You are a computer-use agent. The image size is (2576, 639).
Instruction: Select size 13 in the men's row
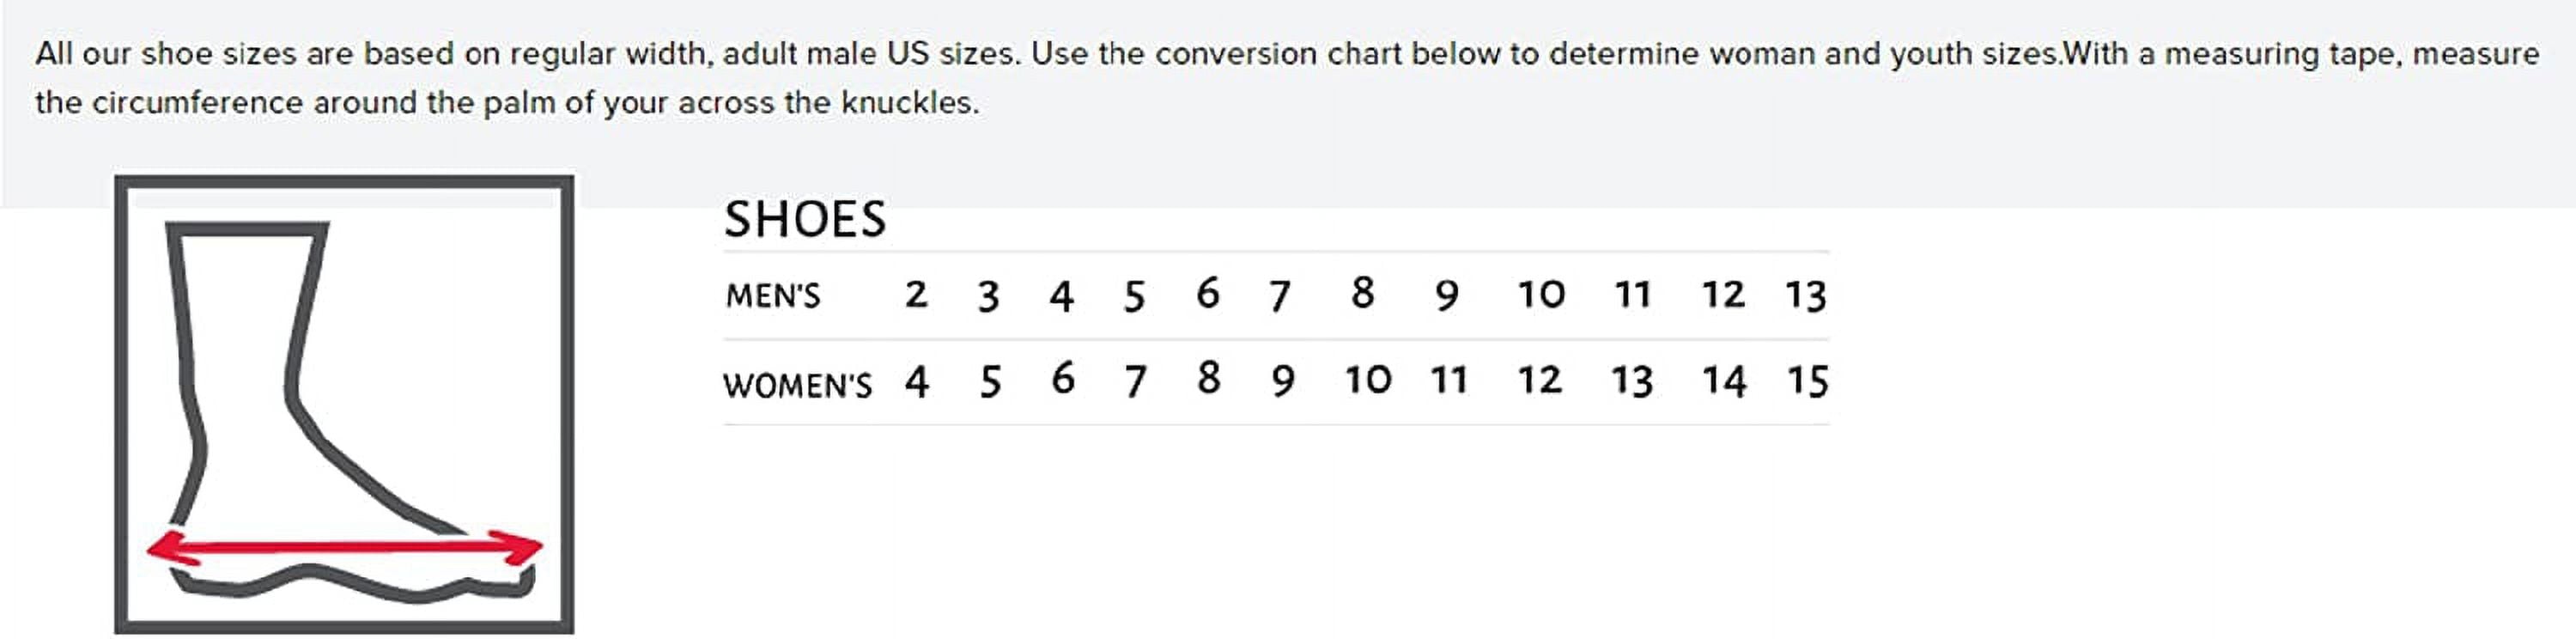[1806, 296]
